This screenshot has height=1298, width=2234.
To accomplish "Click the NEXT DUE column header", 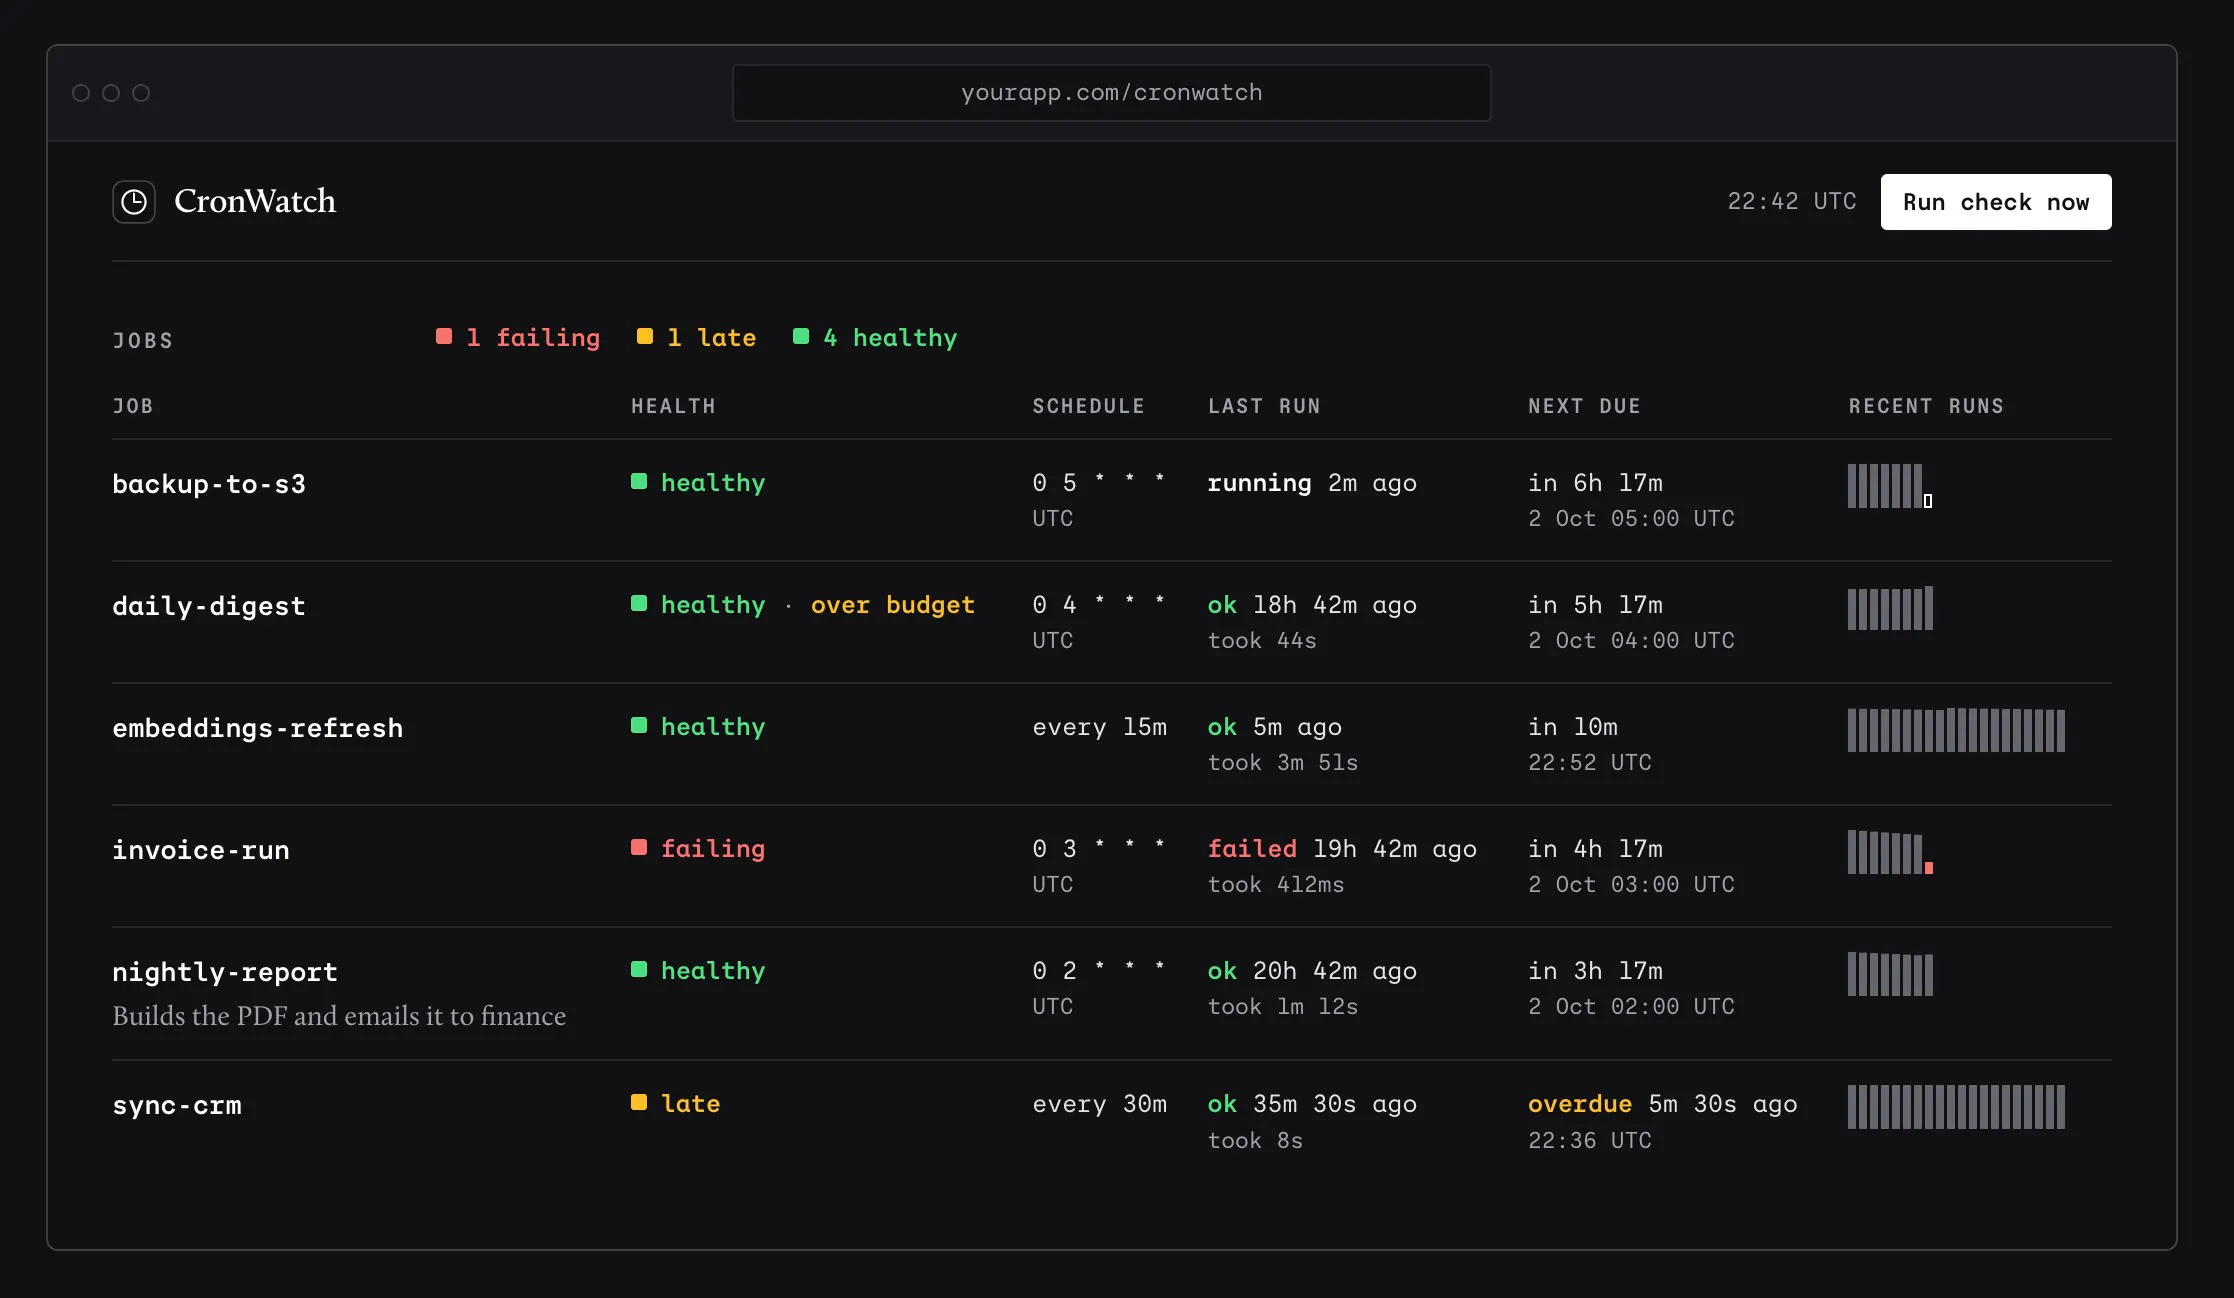I will 1584,406.
